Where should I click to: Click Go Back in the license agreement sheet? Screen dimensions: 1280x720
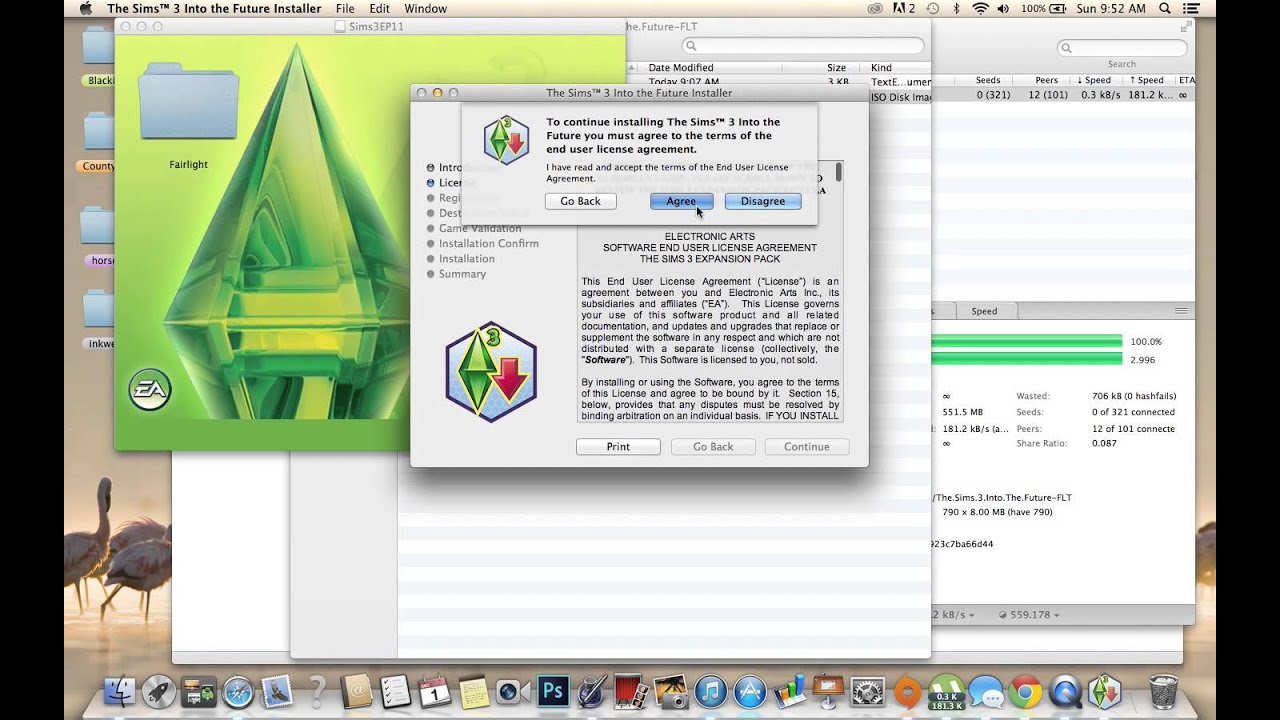(x=580, y=201)
